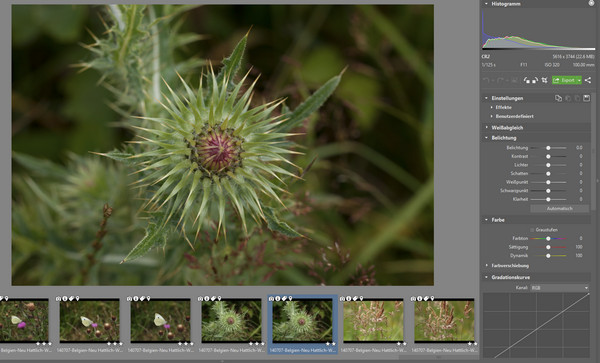600x363 pixels.
Task: Click the Automatisch exposure button
Action: click(x=559, y=208)
